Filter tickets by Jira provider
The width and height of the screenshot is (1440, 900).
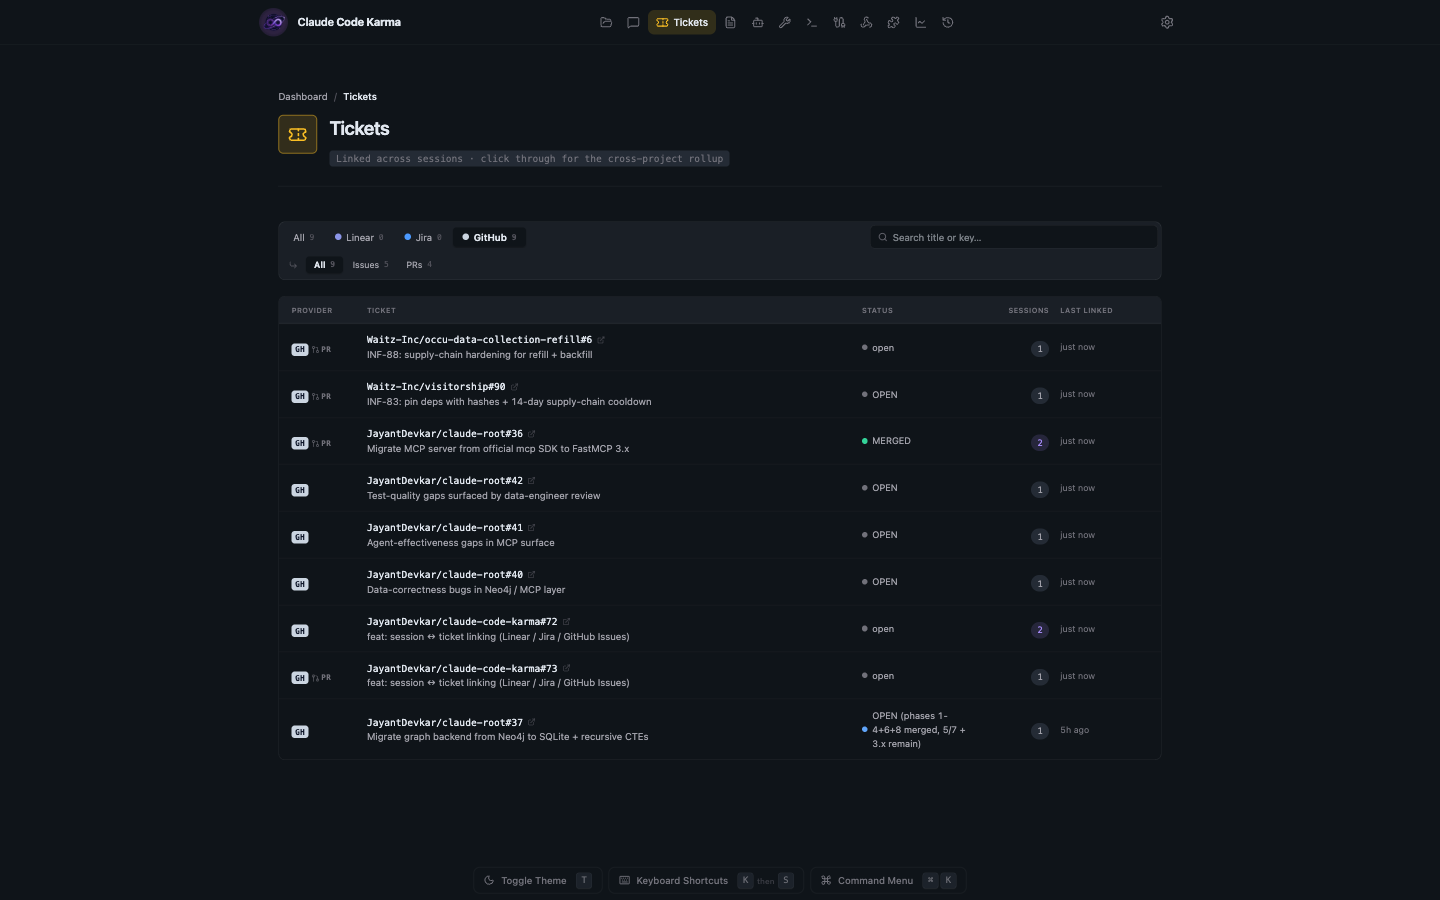tap(423, 238)
